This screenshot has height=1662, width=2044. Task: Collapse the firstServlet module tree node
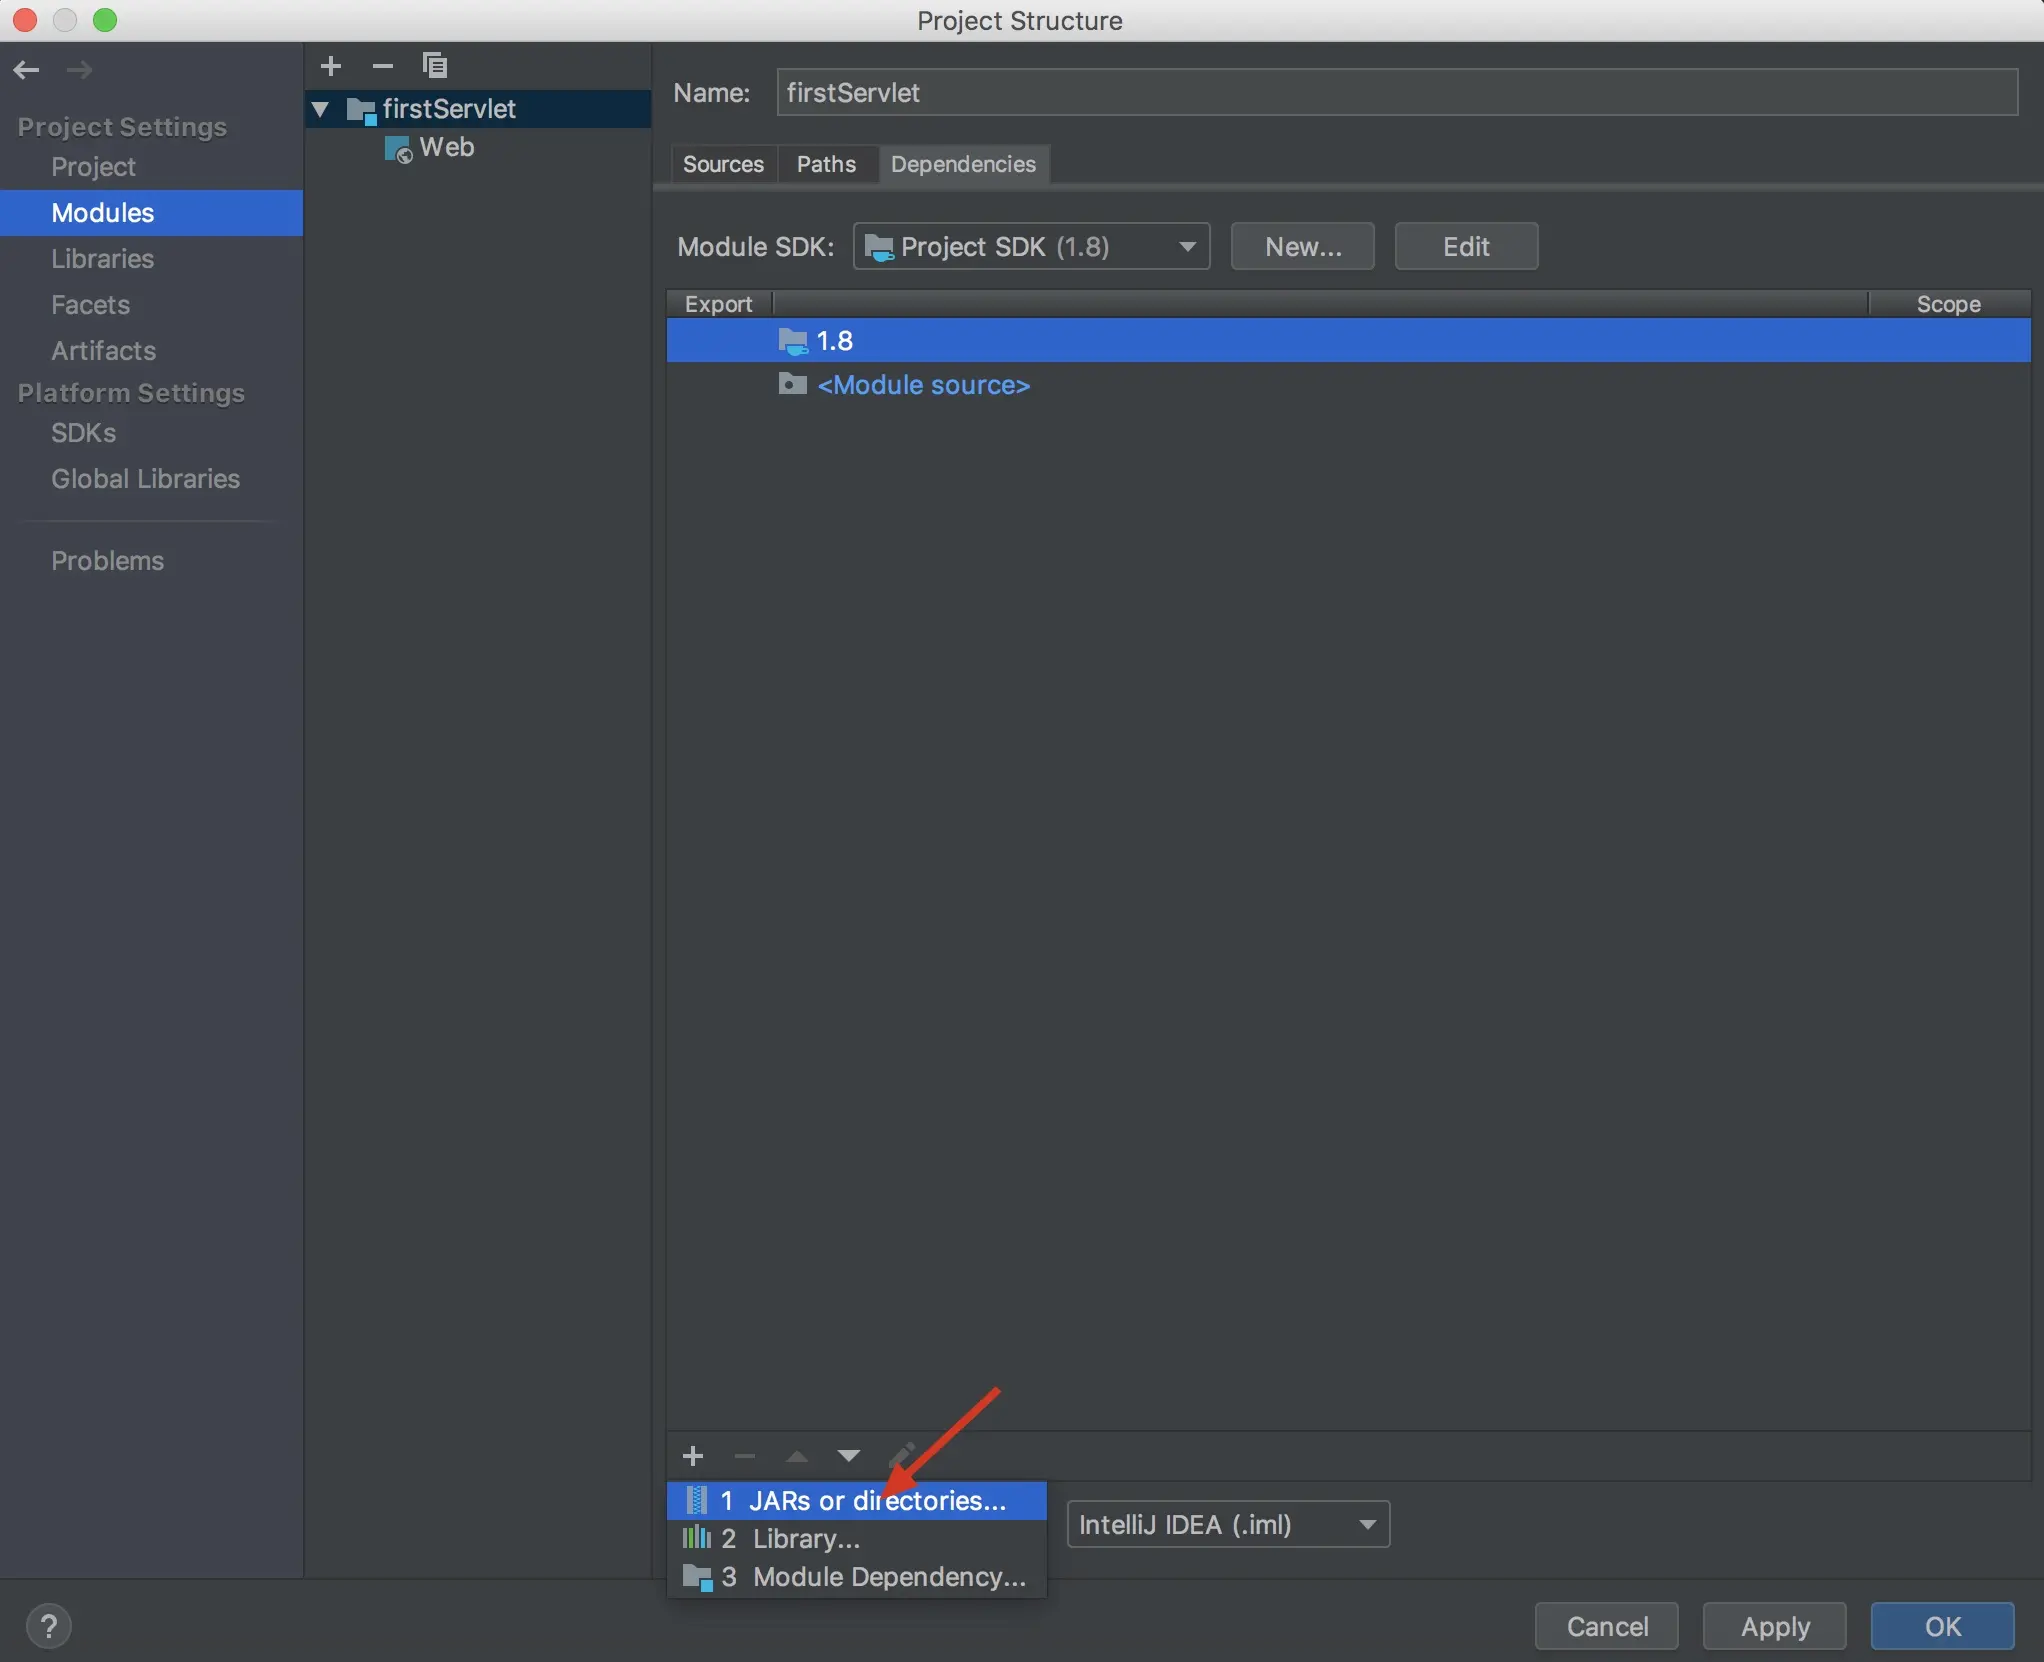click(x=321, y=109)
